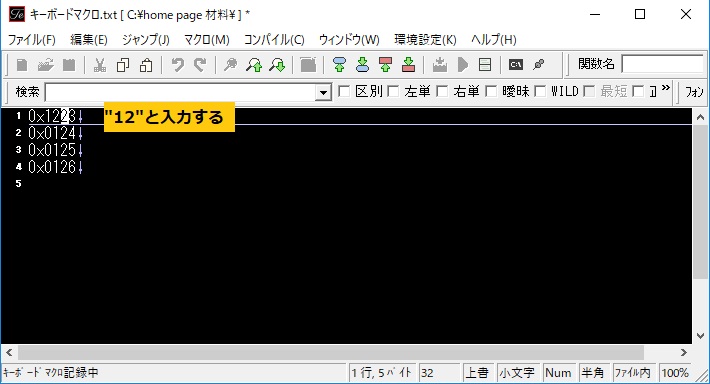This screenshot has height=384, width=710.
Task: Click the 半角 status bar indicator
Action: tap(593, 373)
